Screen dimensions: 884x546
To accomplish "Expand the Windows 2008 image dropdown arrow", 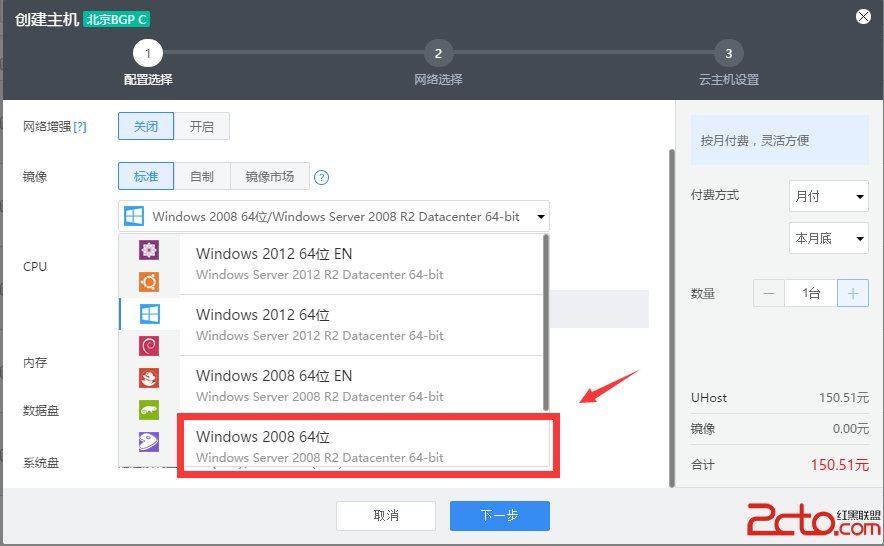I will coord(541,217).
